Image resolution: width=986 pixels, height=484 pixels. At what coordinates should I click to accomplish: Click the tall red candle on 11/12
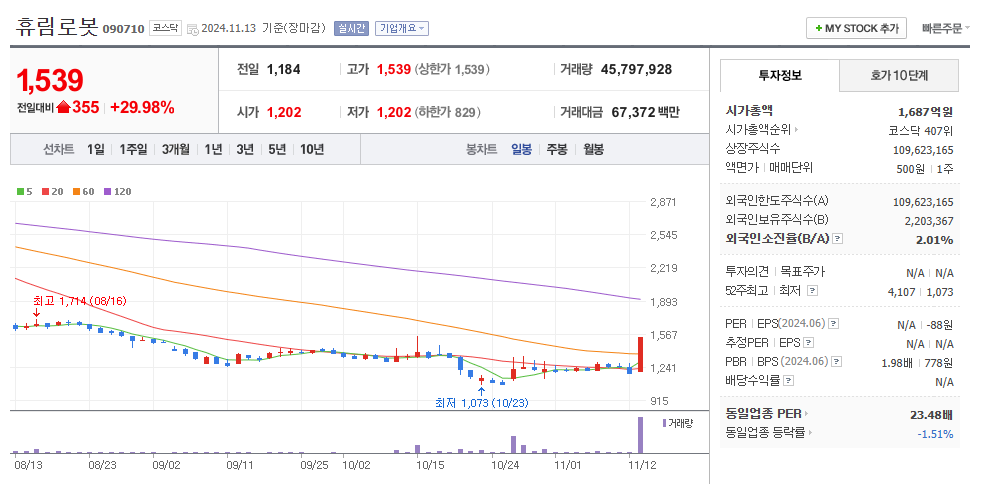(640, 354)
